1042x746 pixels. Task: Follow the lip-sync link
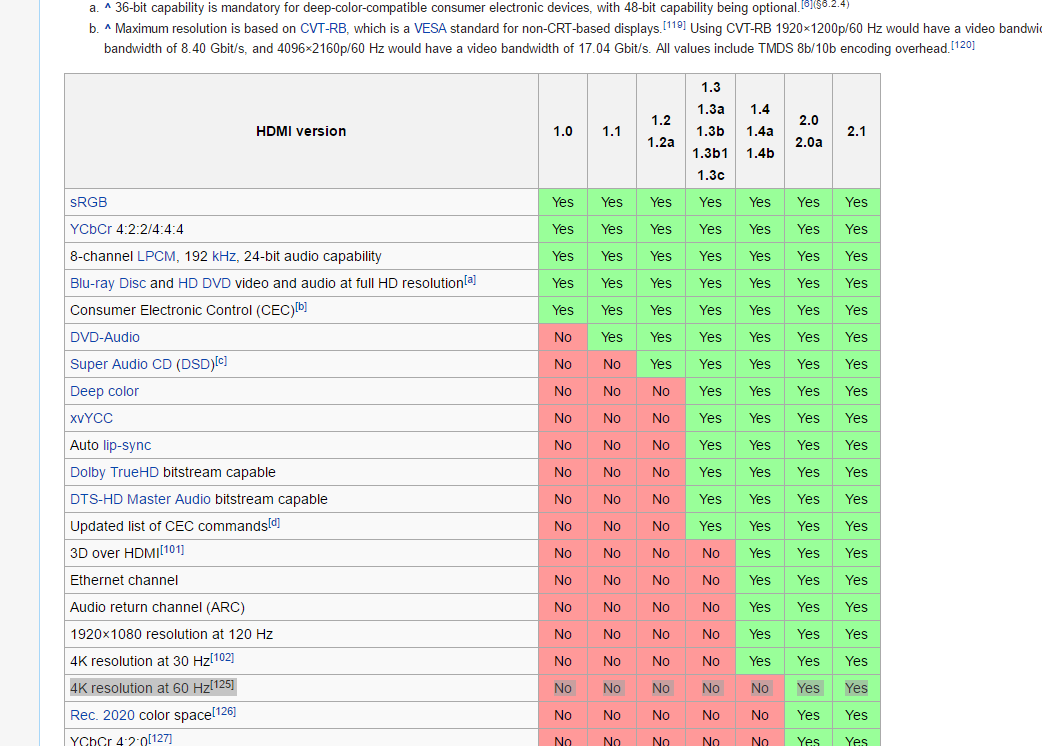click(127, 445)
